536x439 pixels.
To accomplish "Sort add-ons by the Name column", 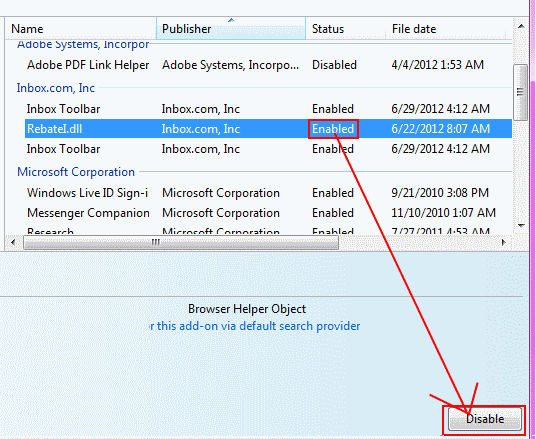I will click(x=81, y=29).
